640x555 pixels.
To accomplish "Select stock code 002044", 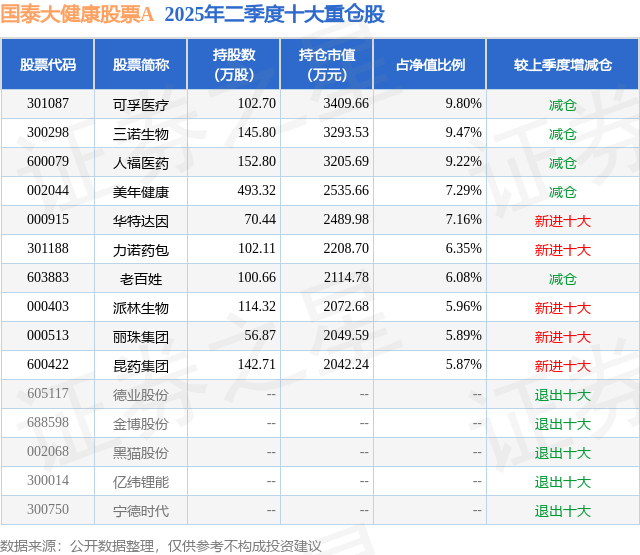I will 48,191.
